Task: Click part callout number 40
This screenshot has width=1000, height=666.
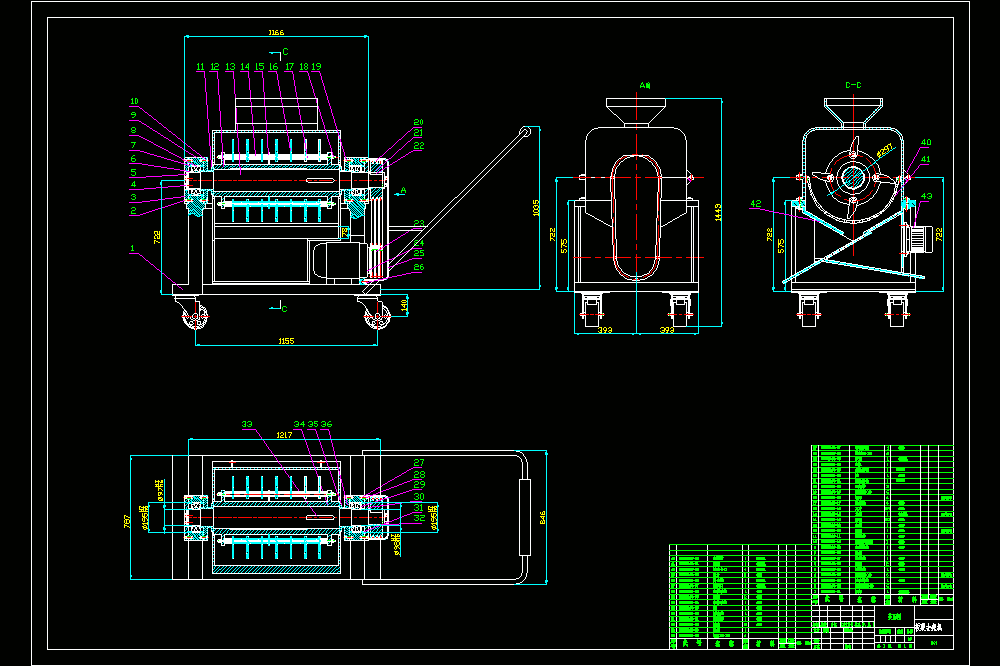Action: 926,143
